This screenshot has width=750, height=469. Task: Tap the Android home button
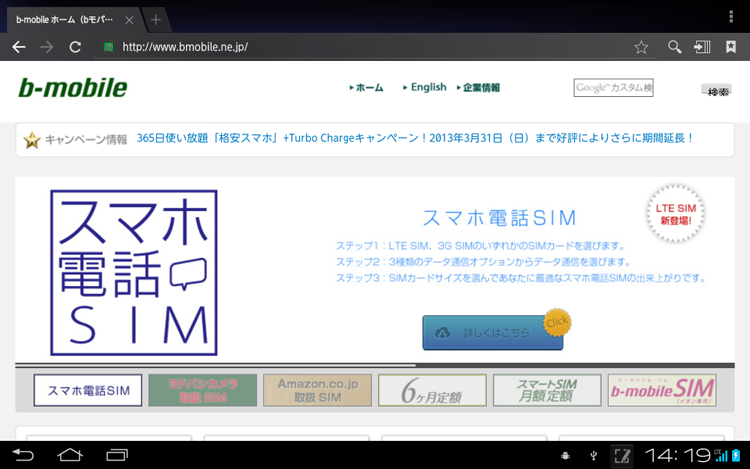coord(70,455)
